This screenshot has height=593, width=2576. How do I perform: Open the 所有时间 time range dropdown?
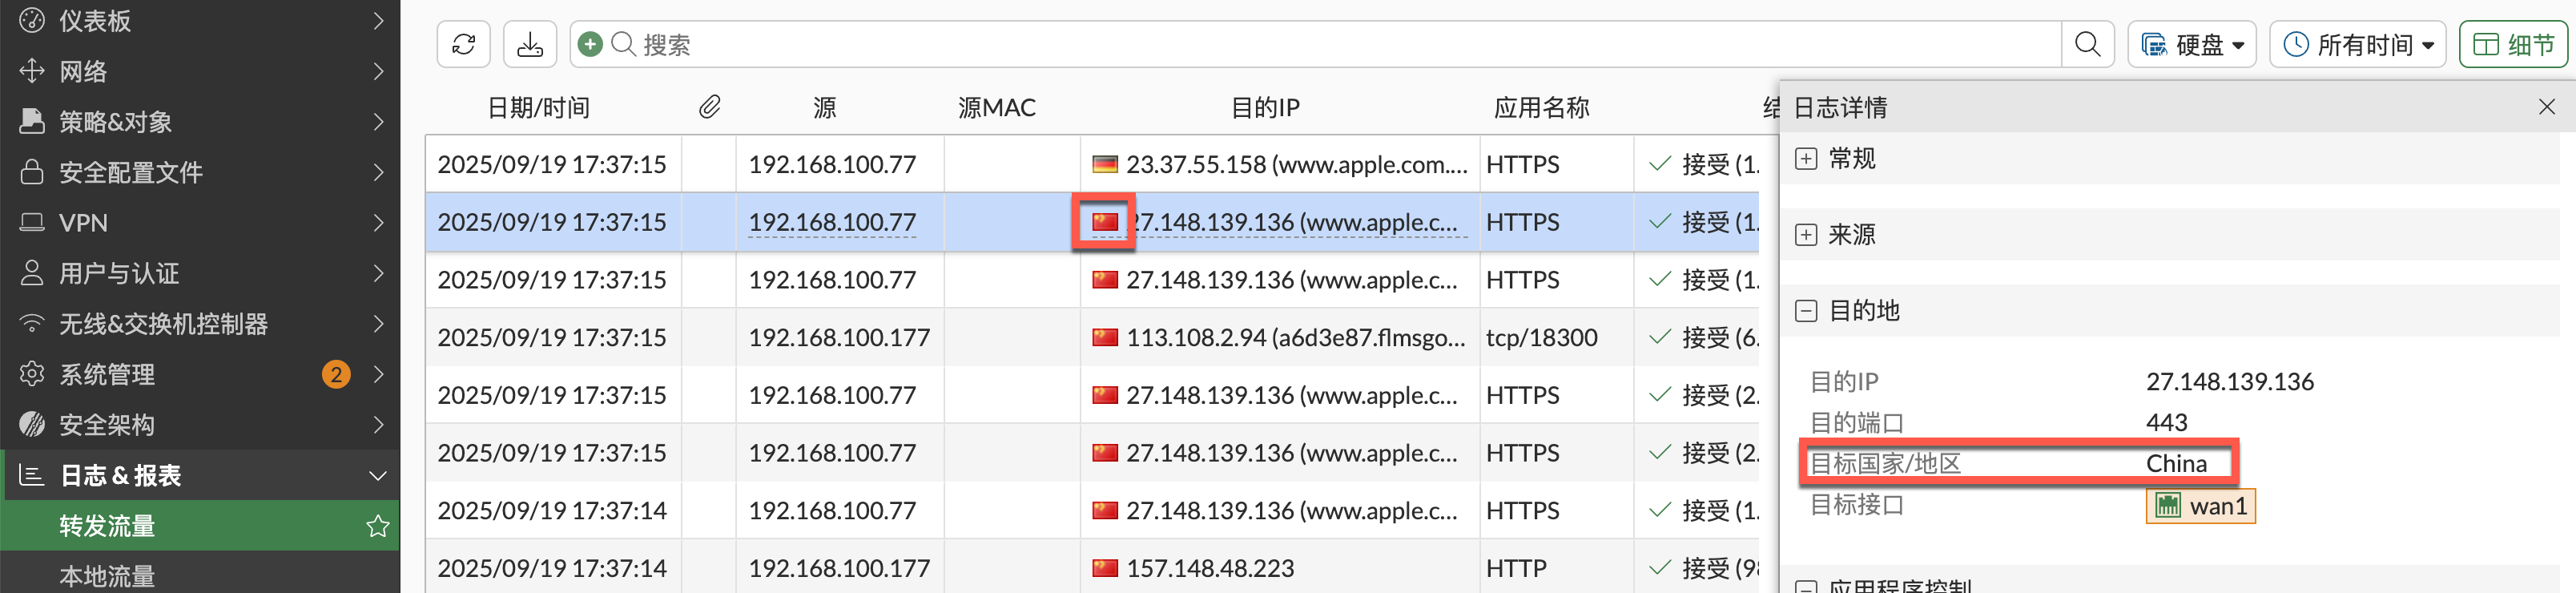[x=2357, y=45]
